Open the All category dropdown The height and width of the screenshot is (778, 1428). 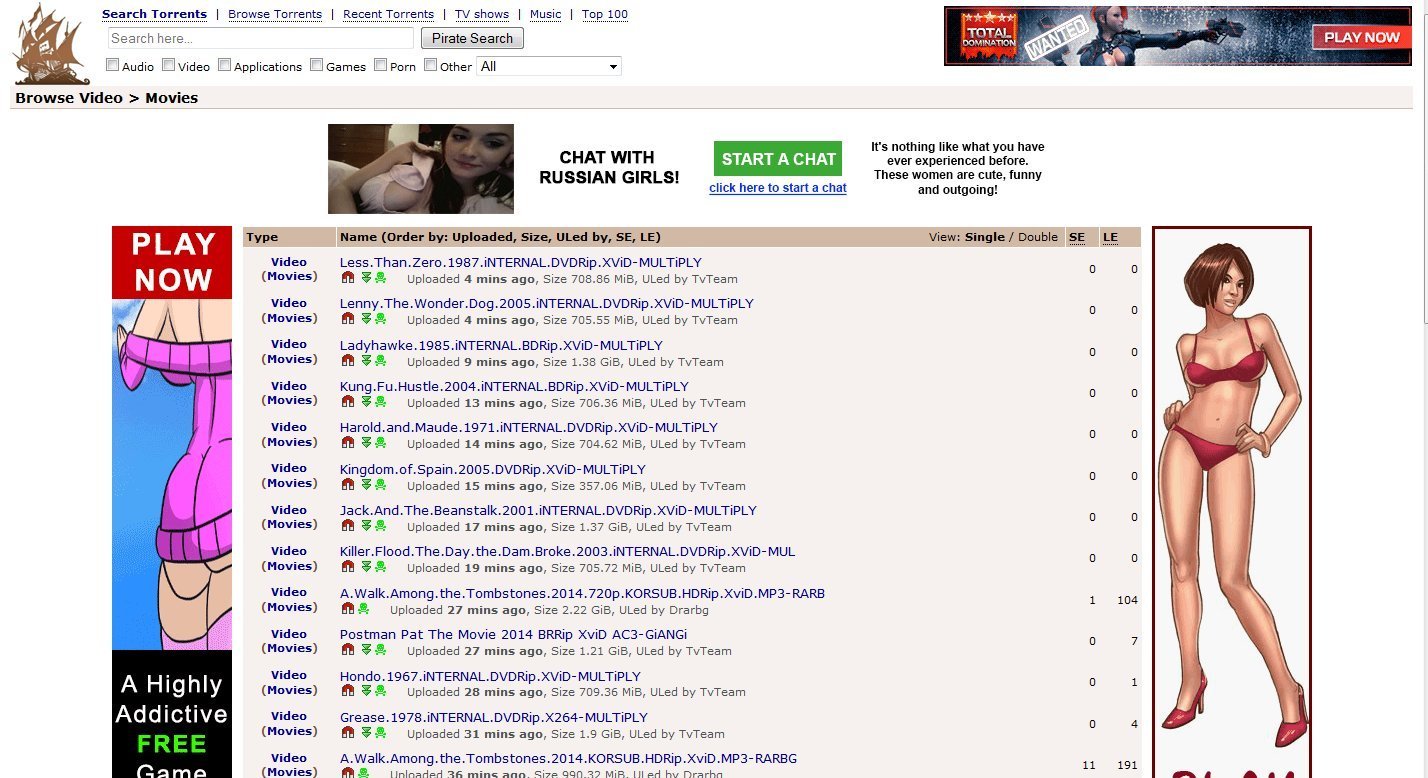pyautogui.click(x=549, y=66)
